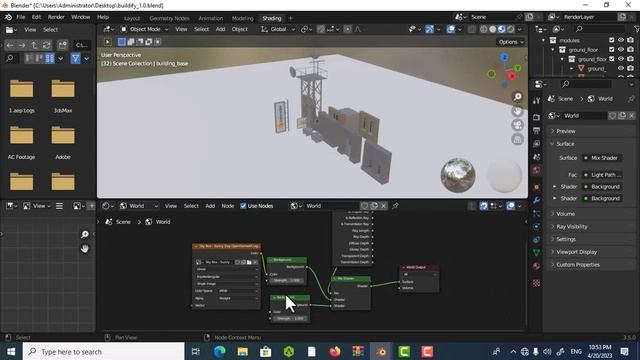
Task: Click the file browser back arrow
Action: coord(10,45)
